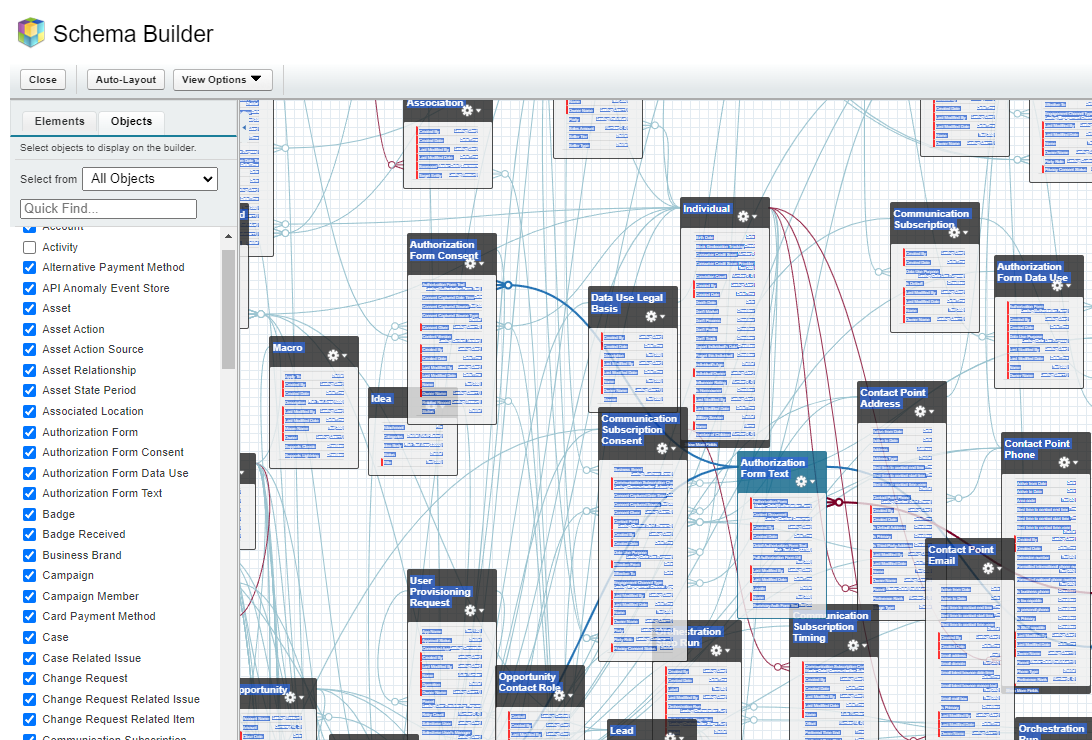
Task: Select Change Request list entry
Action: tap(85, 678)
